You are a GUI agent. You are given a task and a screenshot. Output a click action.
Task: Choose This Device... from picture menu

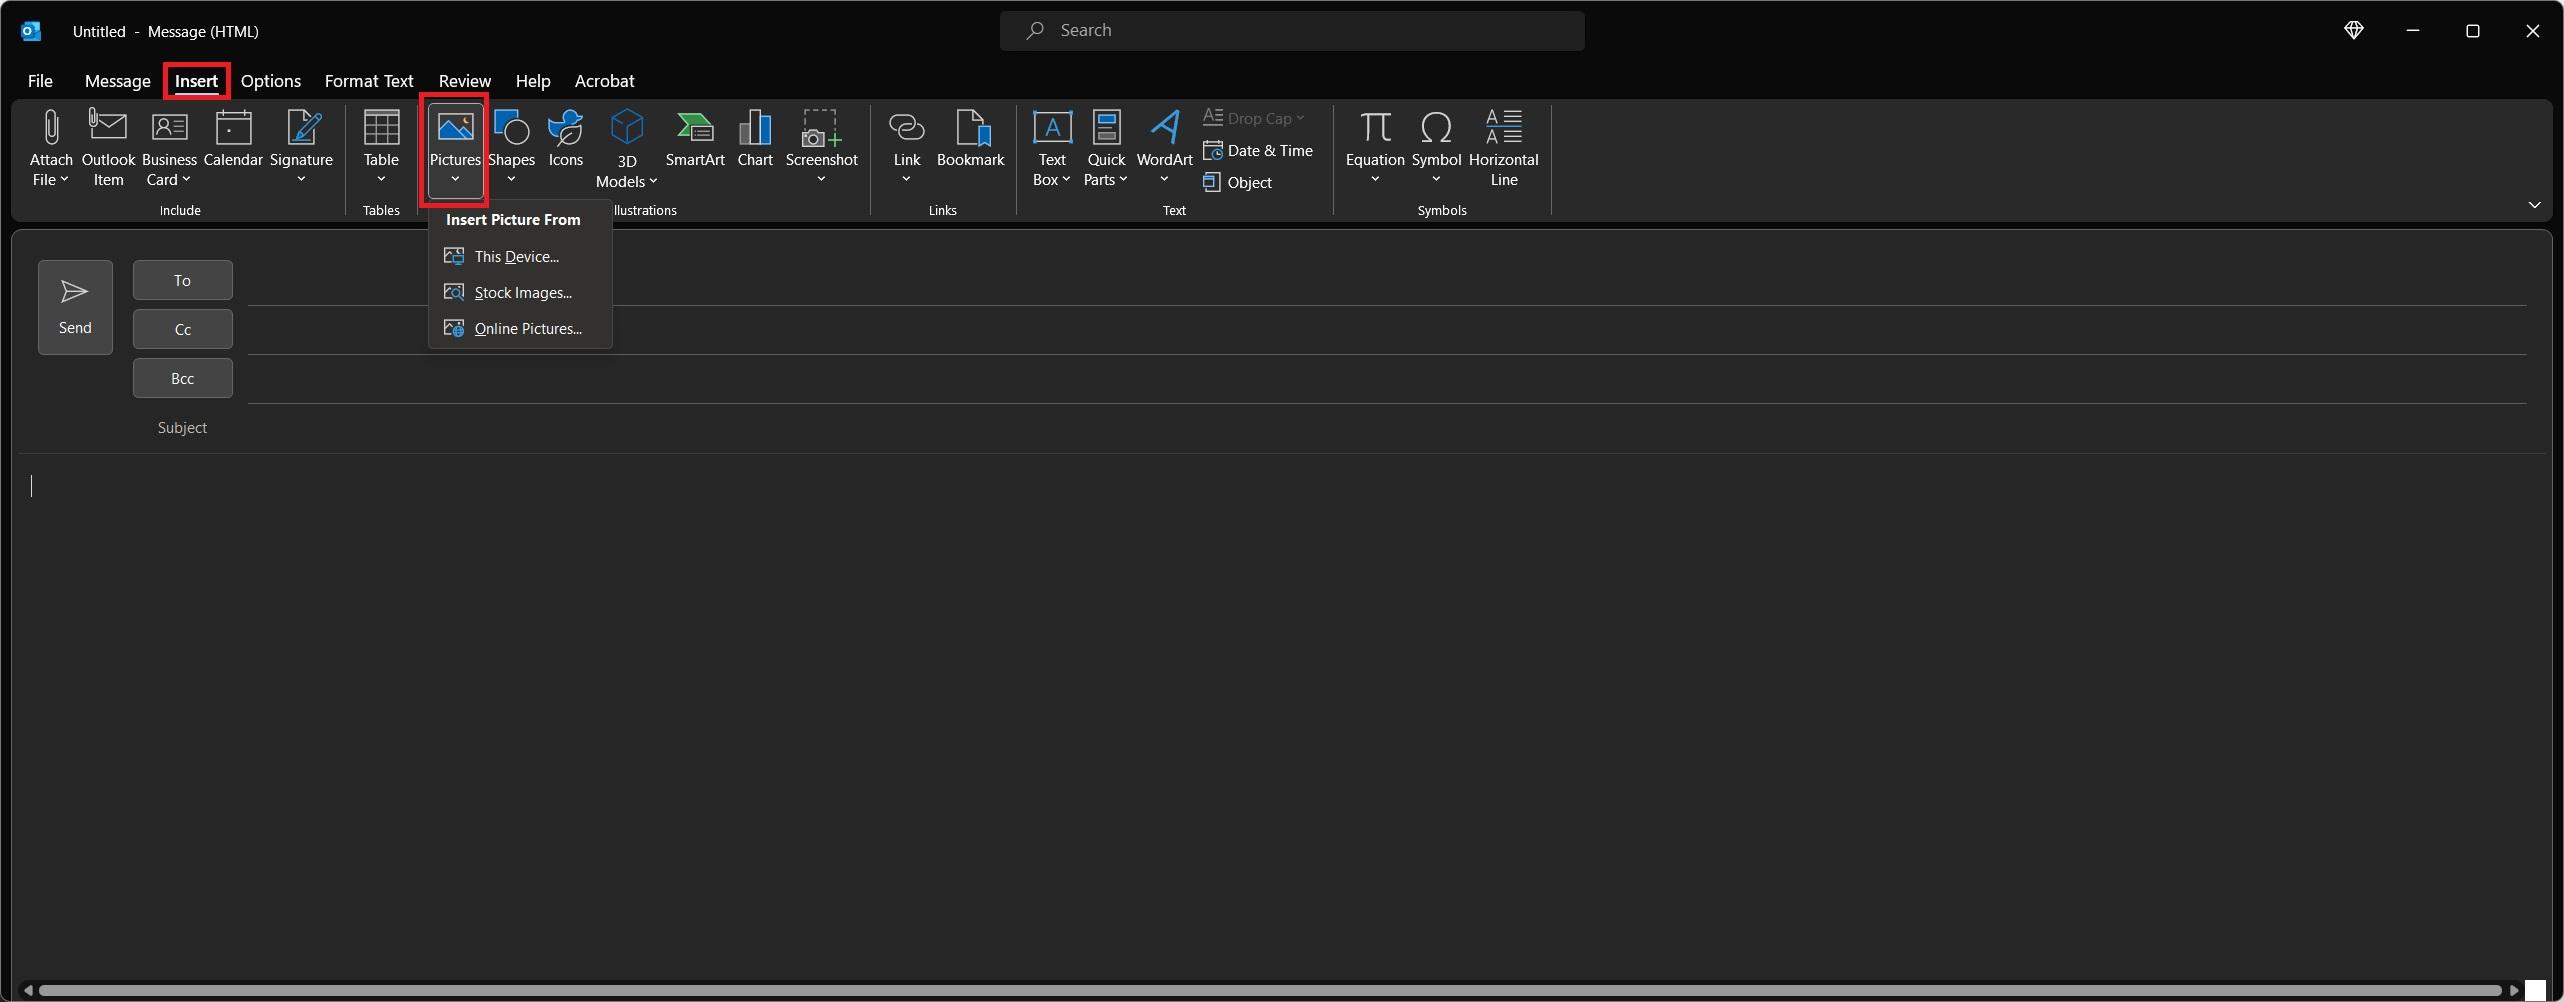pyautogui.click(x=520, y=256)
